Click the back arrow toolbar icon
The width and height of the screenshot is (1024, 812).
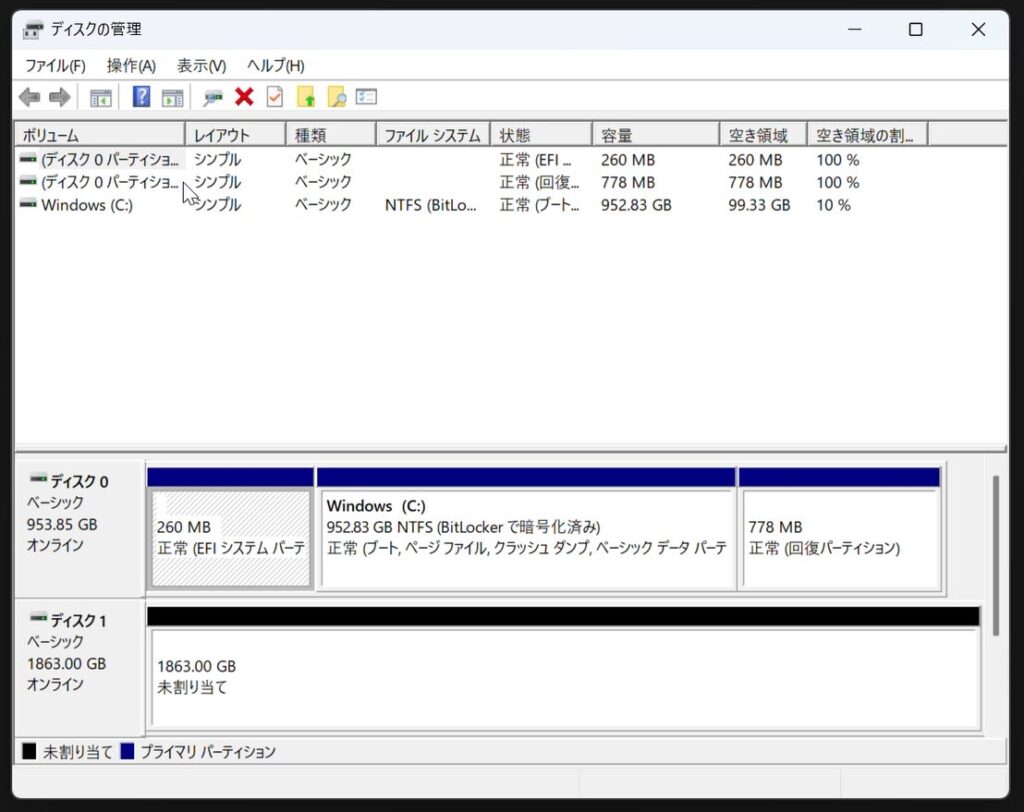tap(30, 97)
